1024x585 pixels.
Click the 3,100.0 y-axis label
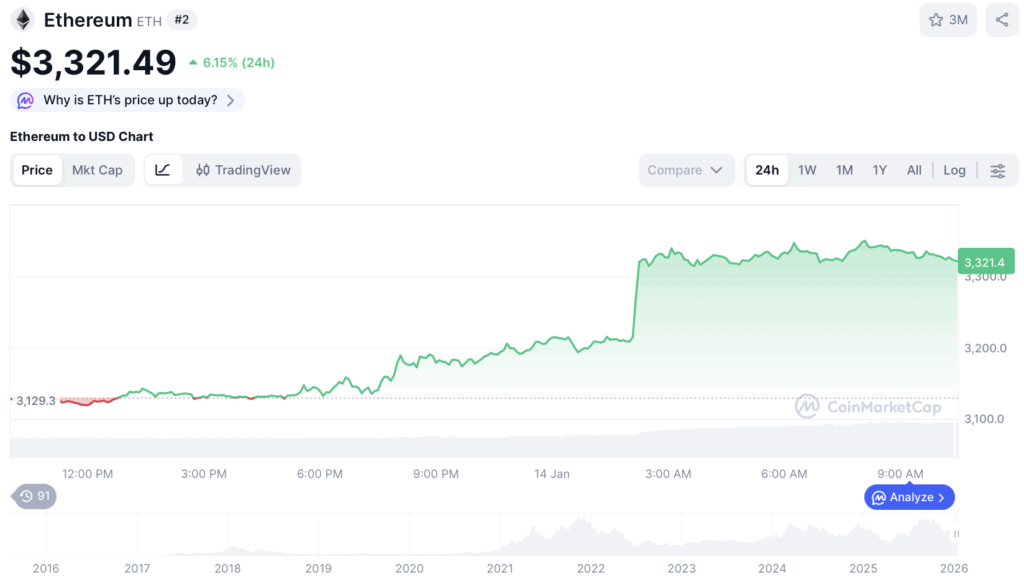[x=984, y=419]
